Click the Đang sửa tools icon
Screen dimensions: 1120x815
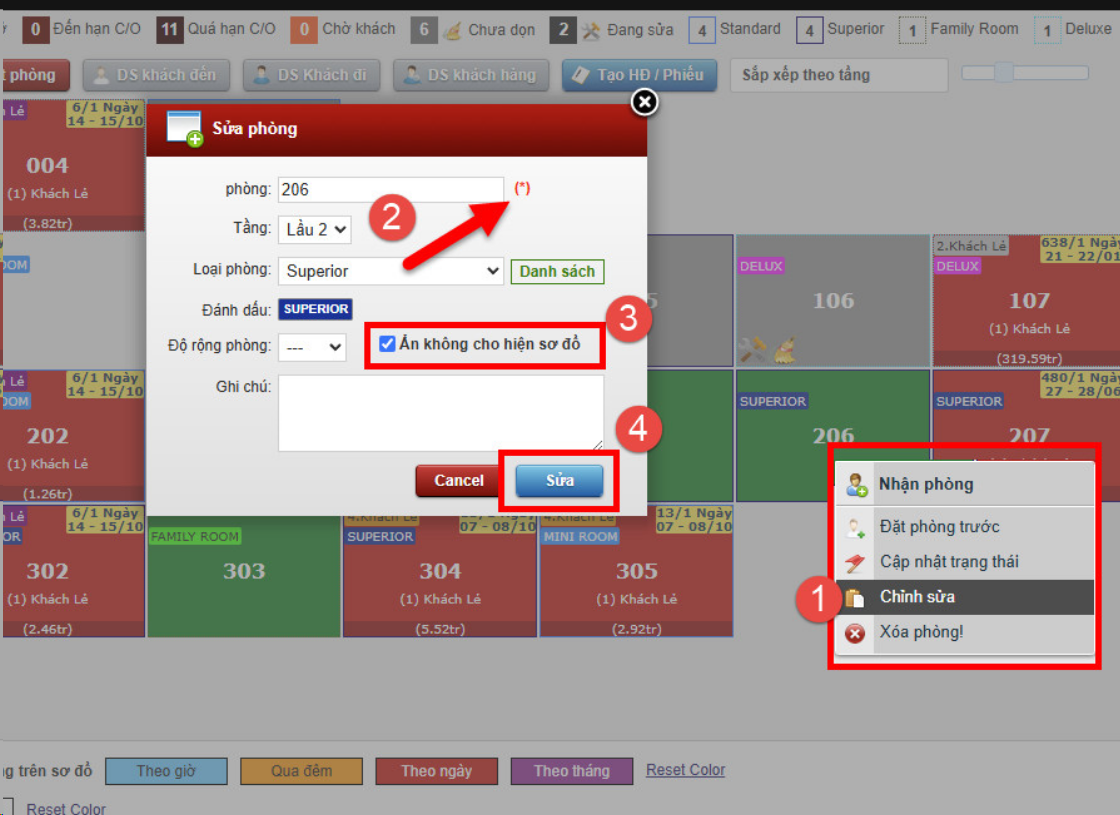click(591, 30)
